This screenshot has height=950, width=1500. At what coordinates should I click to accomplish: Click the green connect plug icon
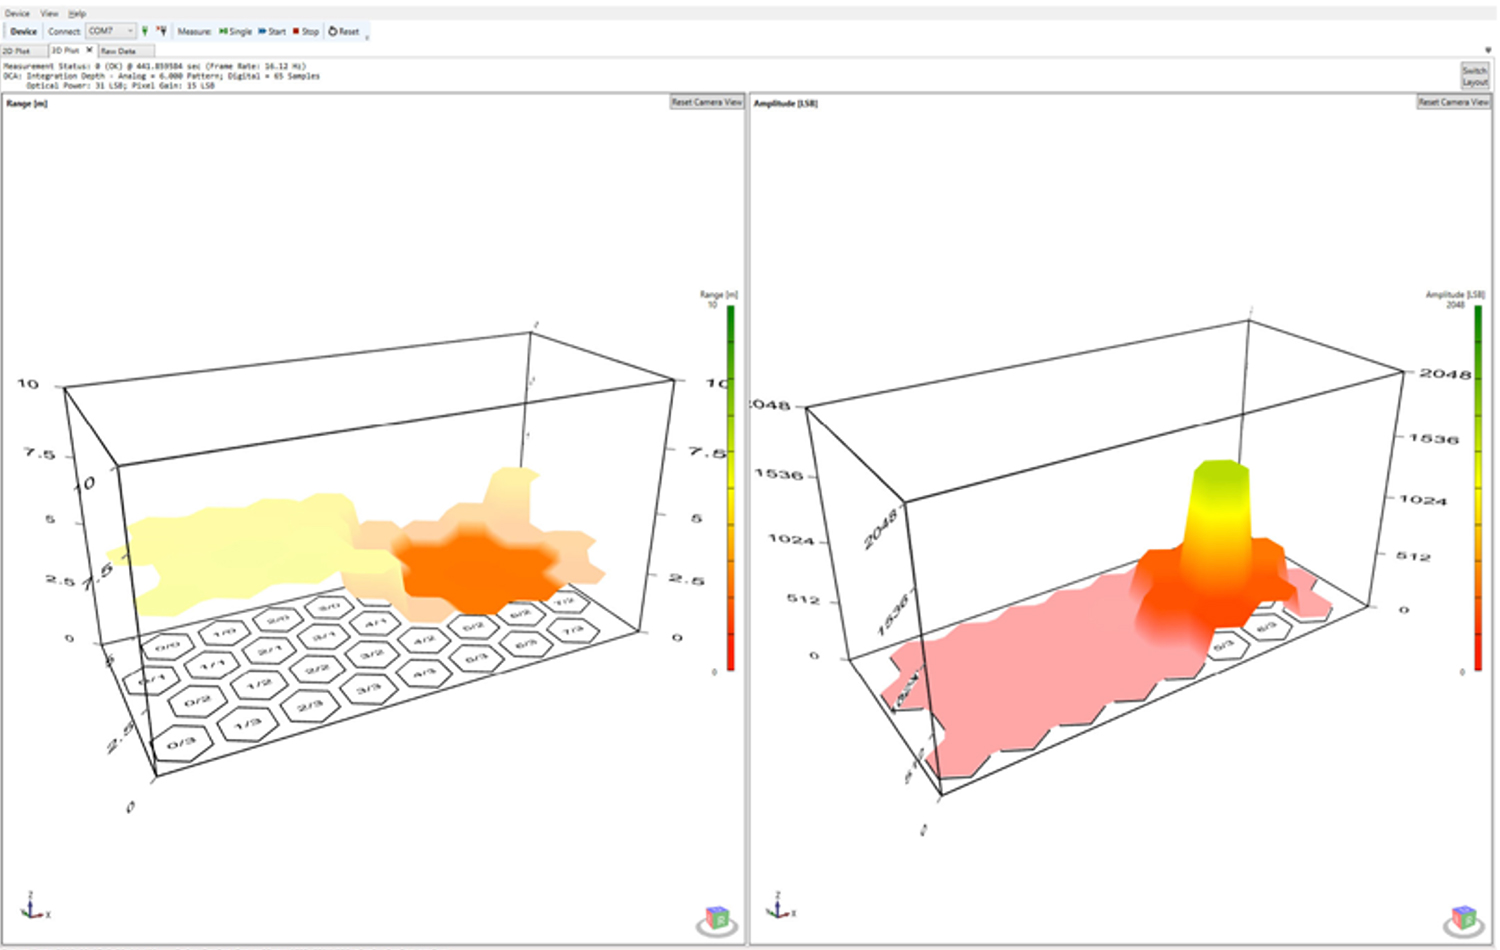click(145, 31)
